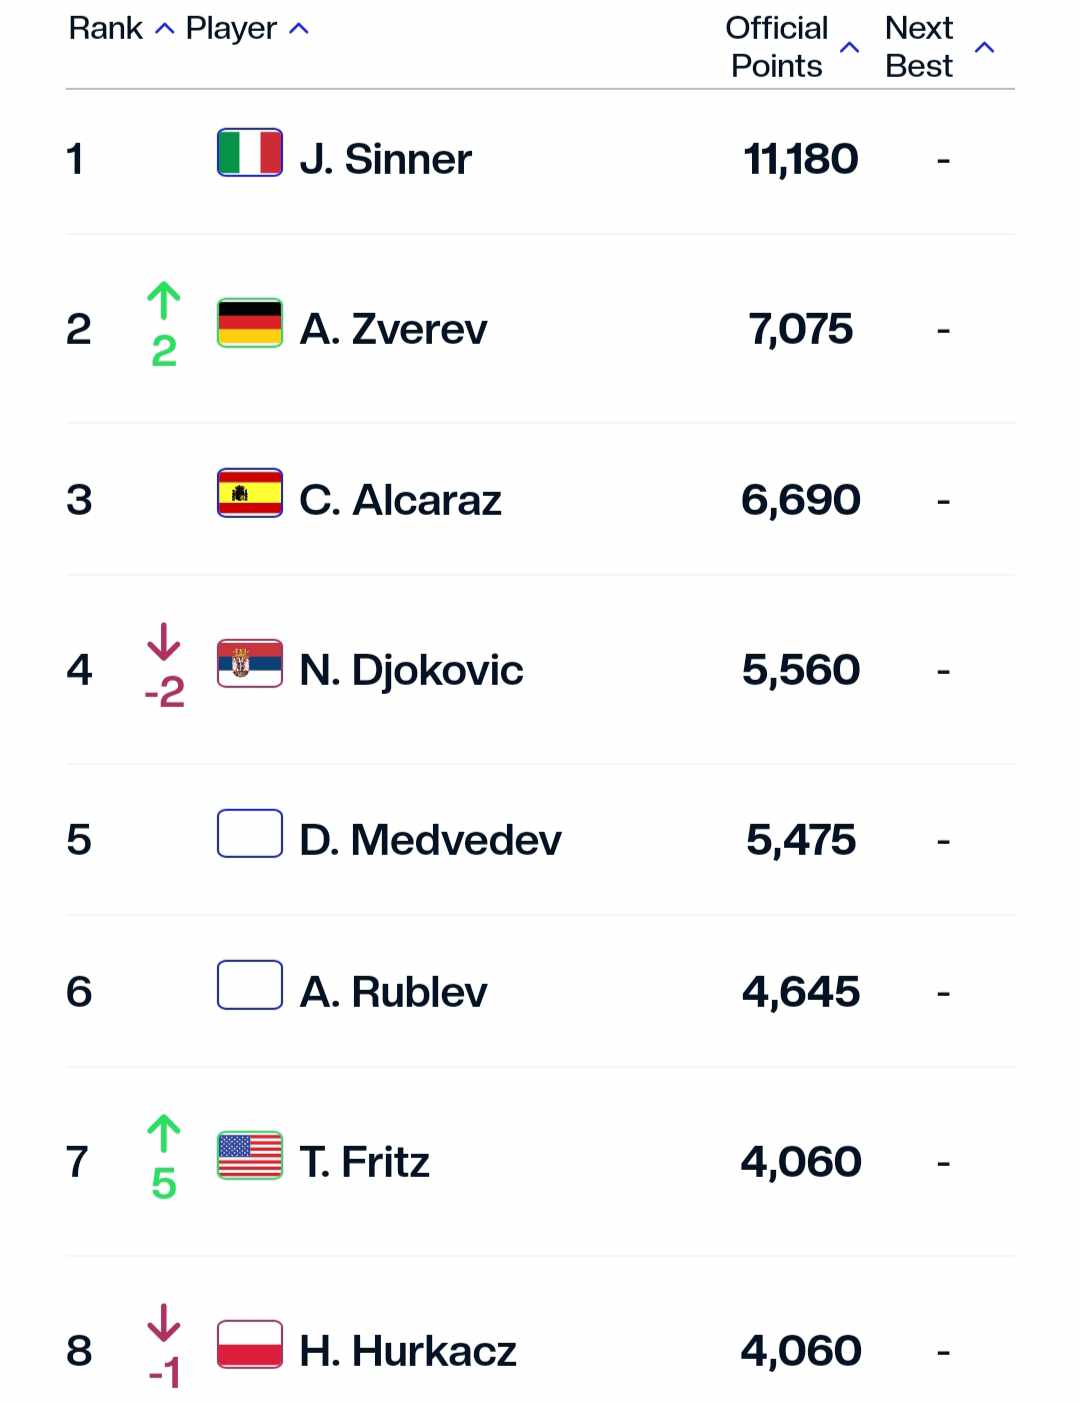Click Sinner's 11,180 points value
This screenshot has height=1402, width=1080.
coord(801,159)
